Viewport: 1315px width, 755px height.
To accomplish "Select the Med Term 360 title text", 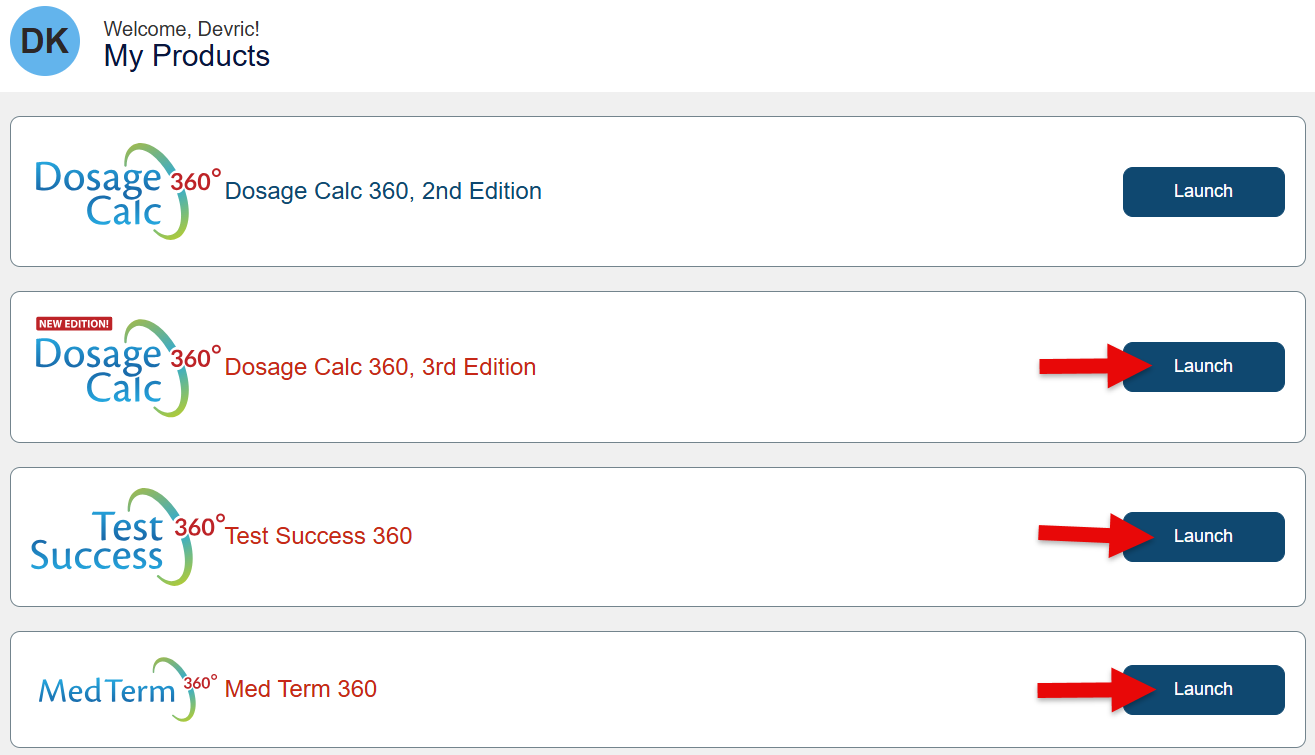I will click(300, 689).
